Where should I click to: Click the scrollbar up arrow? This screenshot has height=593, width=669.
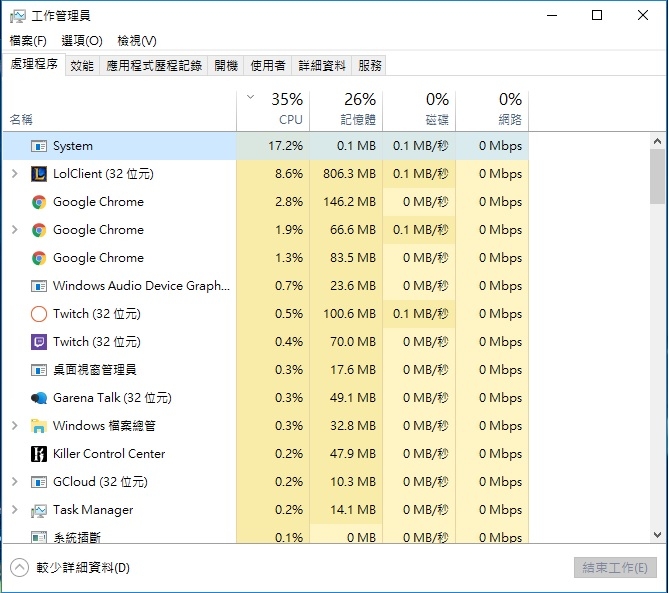pos(657,141)
